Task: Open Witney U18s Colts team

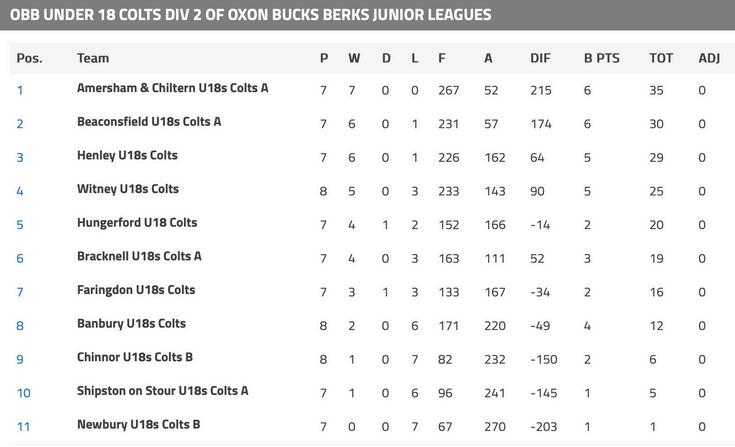Action: [x=128, y=189]
